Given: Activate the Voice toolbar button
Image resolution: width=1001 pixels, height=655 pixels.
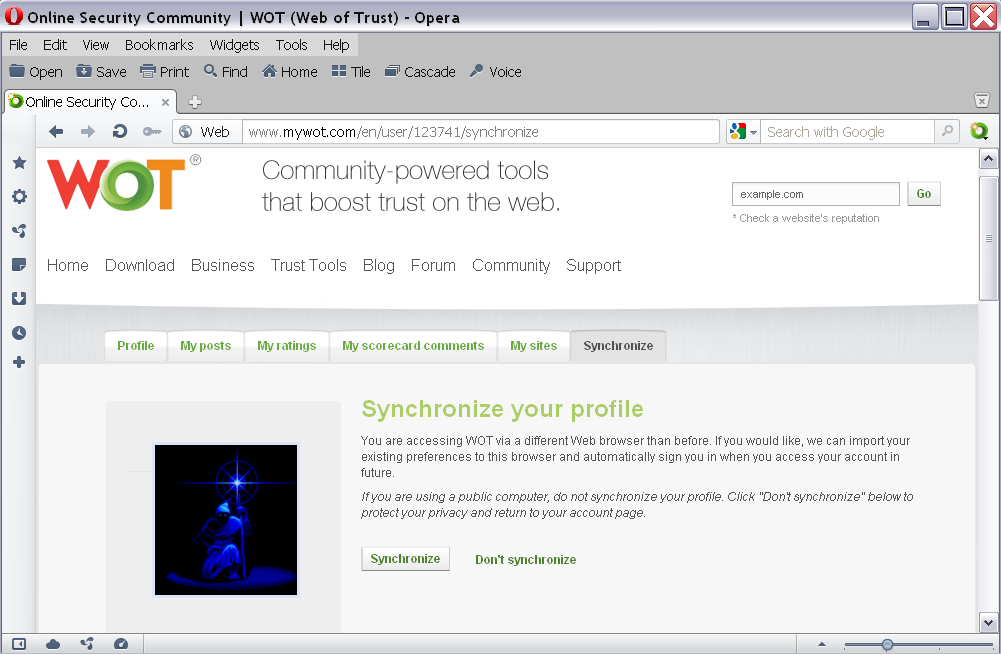Looking at the screenshot, I should [495, 72].
